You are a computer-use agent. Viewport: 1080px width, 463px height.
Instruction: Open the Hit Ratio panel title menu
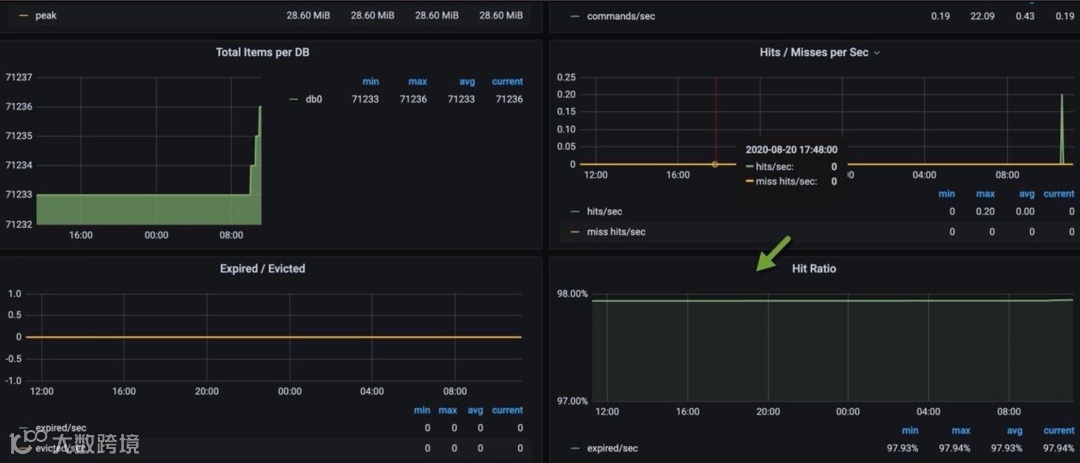(x=815, y=269)
